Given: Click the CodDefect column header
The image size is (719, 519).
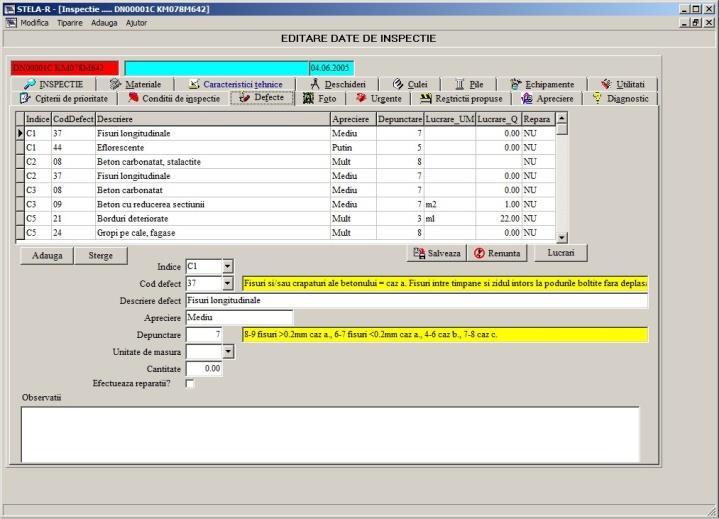Looking at the screenshot, I should [x=73, y=119].
